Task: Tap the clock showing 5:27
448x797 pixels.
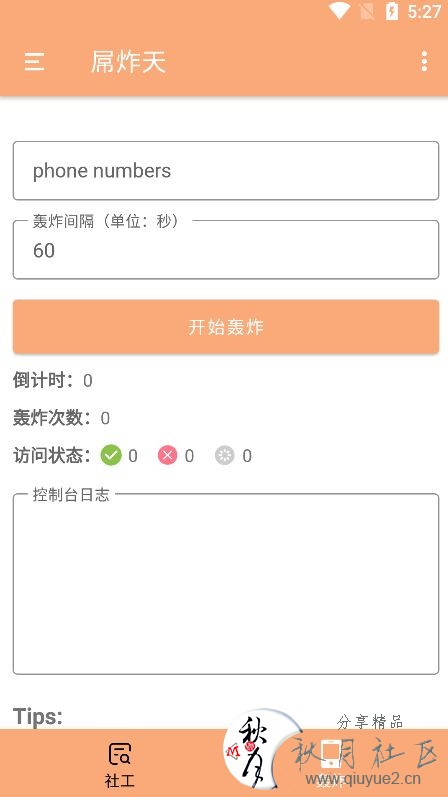Action: click(x=424, y=12)
